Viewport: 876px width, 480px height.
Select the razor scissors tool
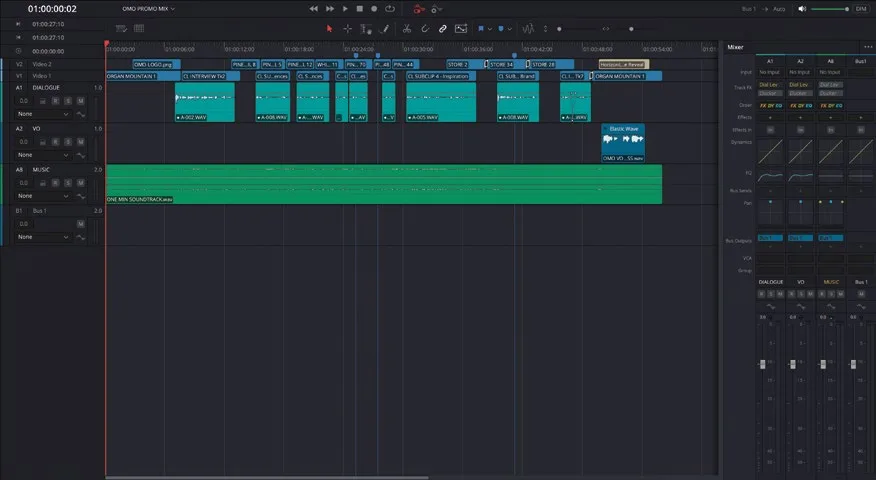(407, 28)
